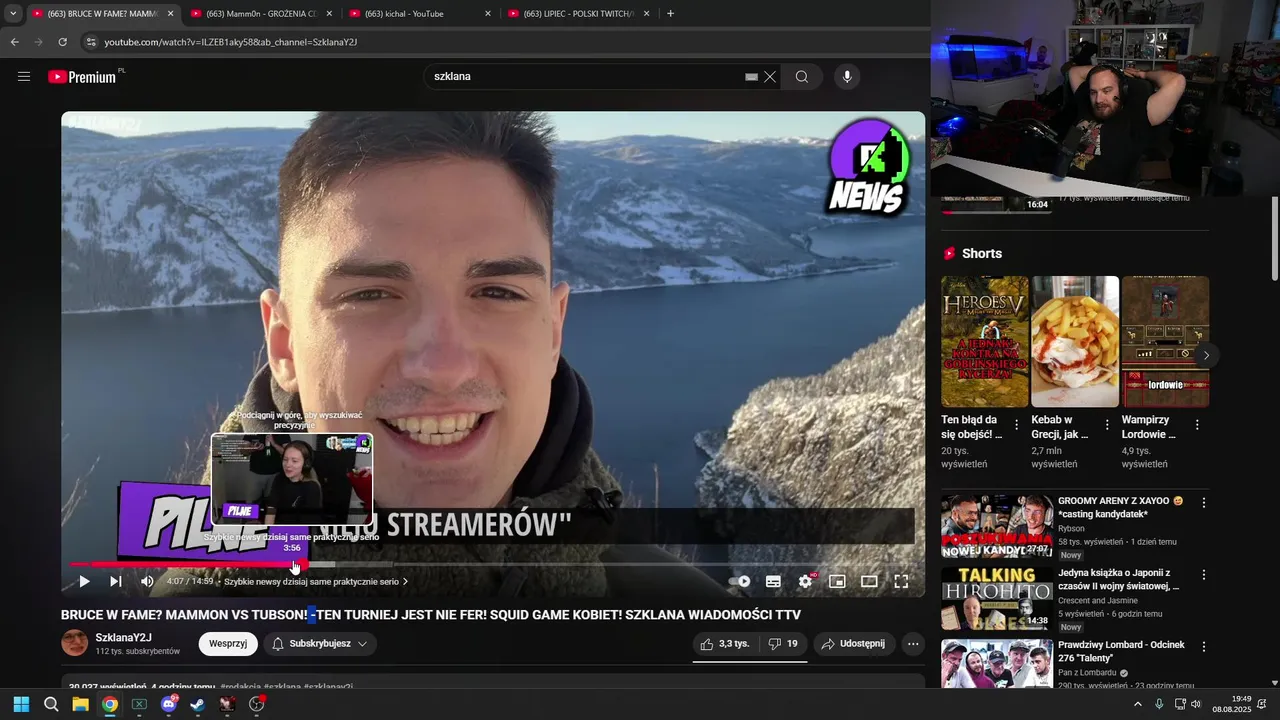Start voice search with the microphone
The image size is (1280, 720).
(847, 77)
